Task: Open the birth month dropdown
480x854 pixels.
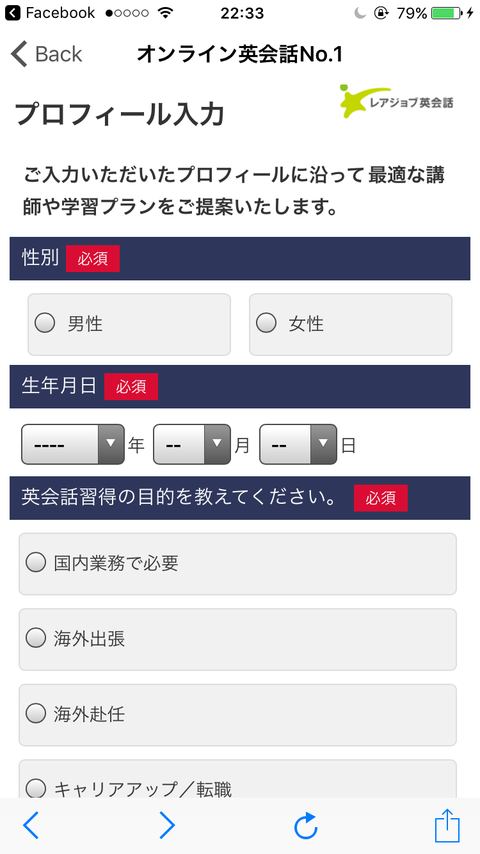Action: click(192, 444)
